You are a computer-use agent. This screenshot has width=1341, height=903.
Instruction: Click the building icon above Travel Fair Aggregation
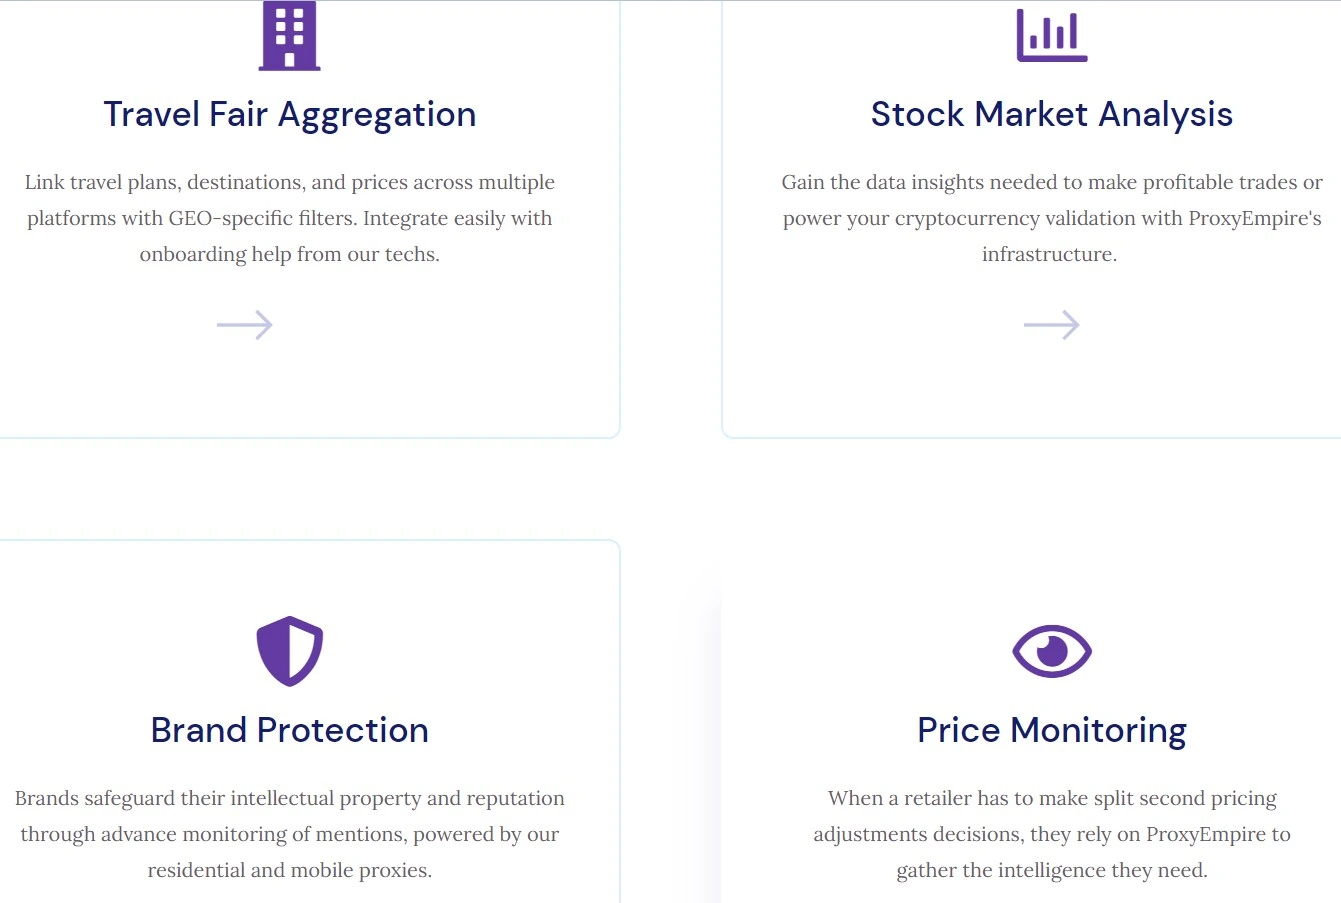point(289,37)
